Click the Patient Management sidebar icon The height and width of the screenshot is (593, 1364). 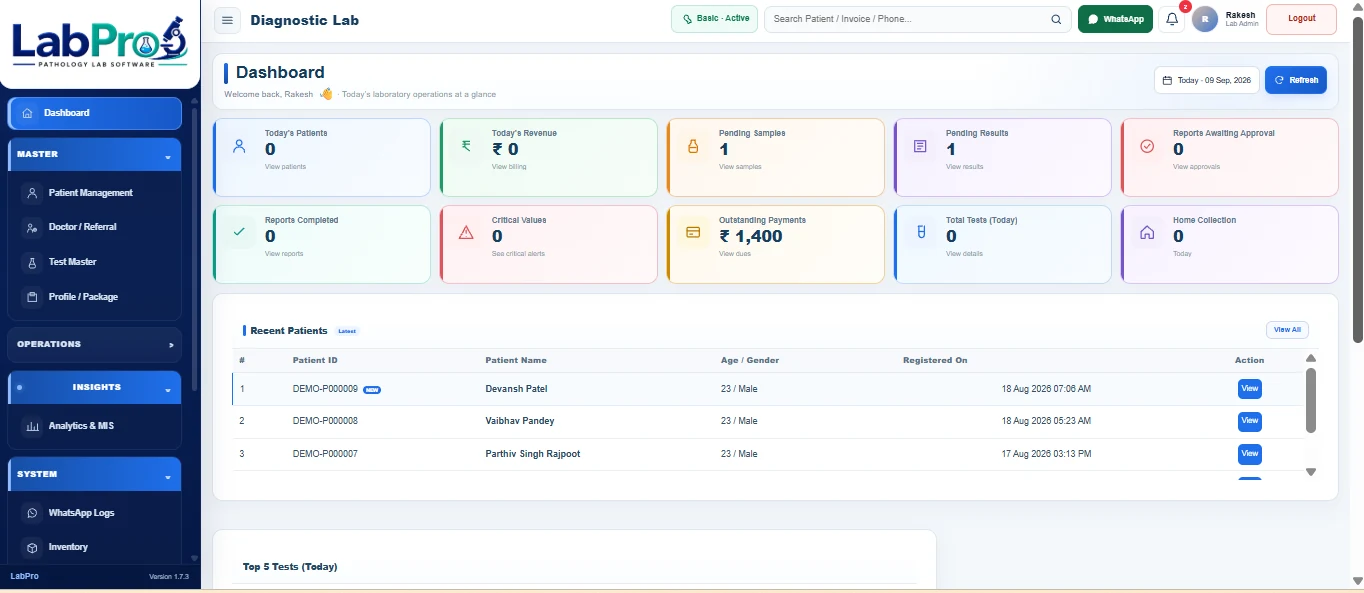[x=32, y=193]
